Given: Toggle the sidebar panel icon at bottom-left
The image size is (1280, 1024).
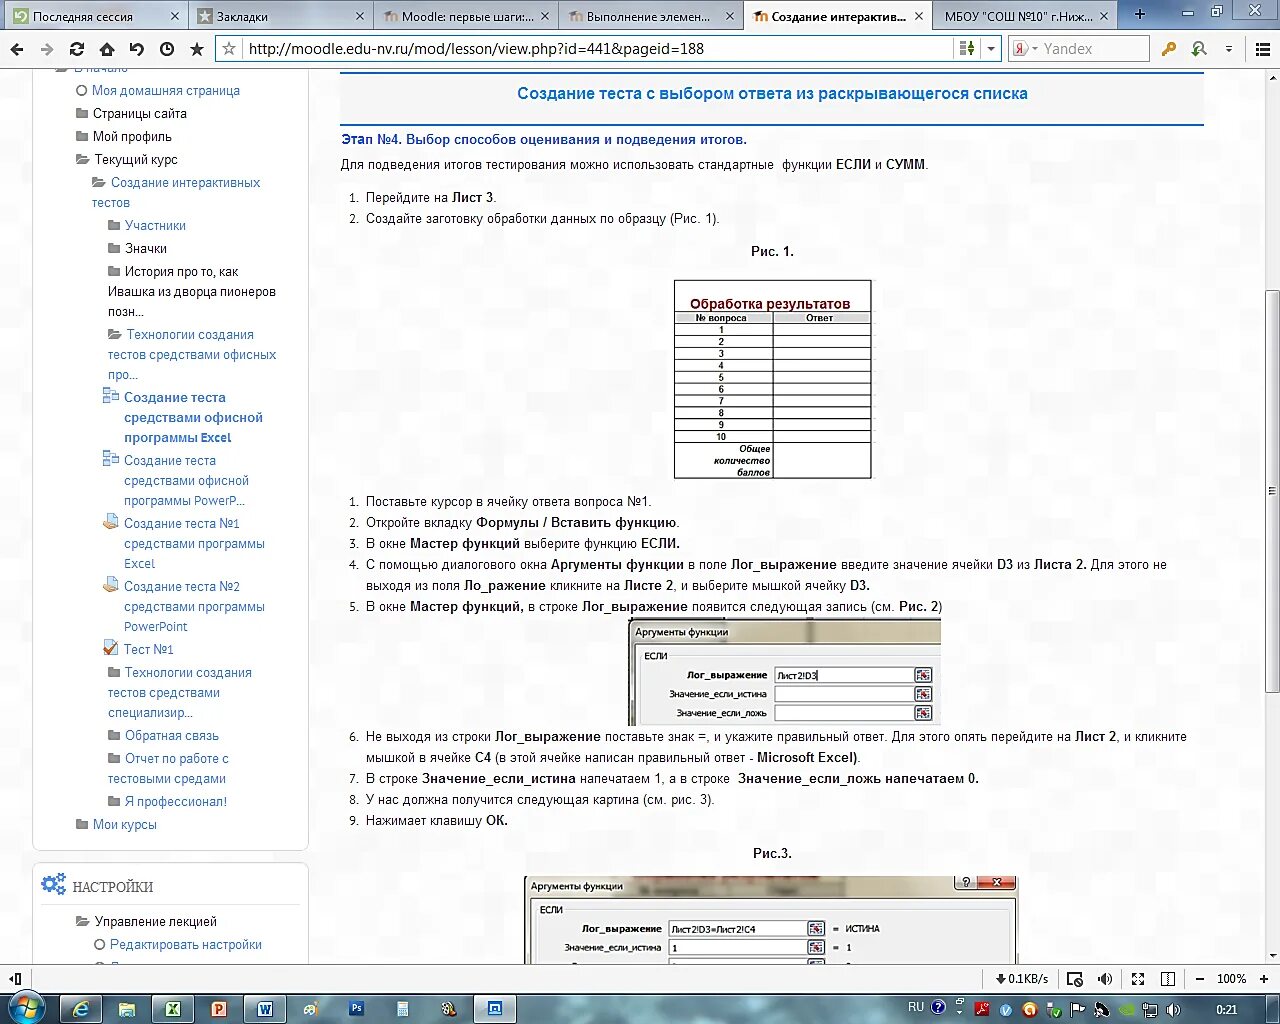Looking at the screenshot, I should point(15,979).
